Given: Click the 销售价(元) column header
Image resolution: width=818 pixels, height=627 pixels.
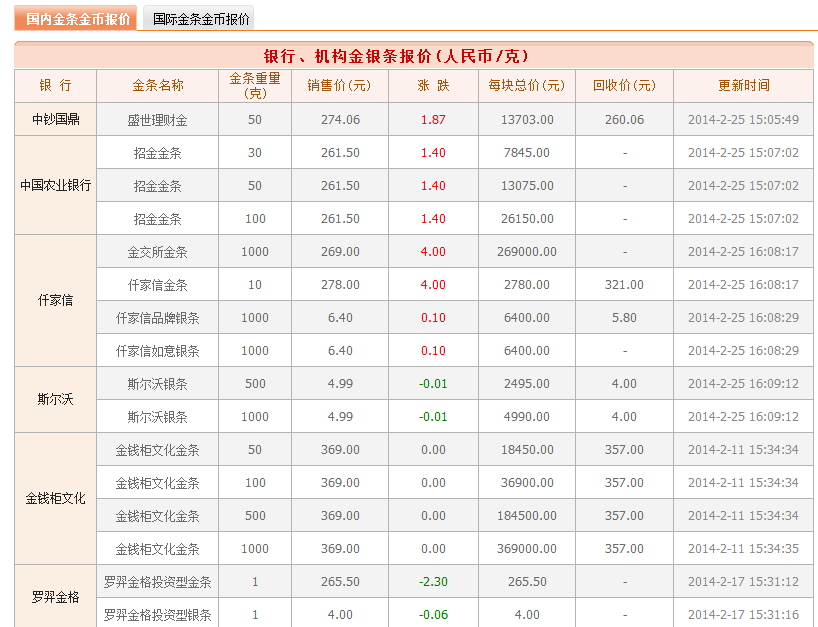Looking at the screenshot, I should coord(340,86).
